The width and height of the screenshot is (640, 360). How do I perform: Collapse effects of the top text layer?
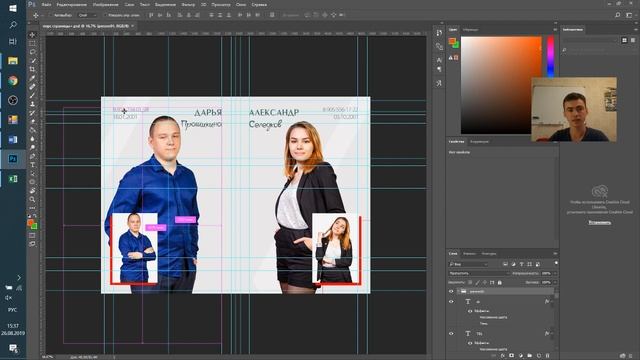(552, 302)
